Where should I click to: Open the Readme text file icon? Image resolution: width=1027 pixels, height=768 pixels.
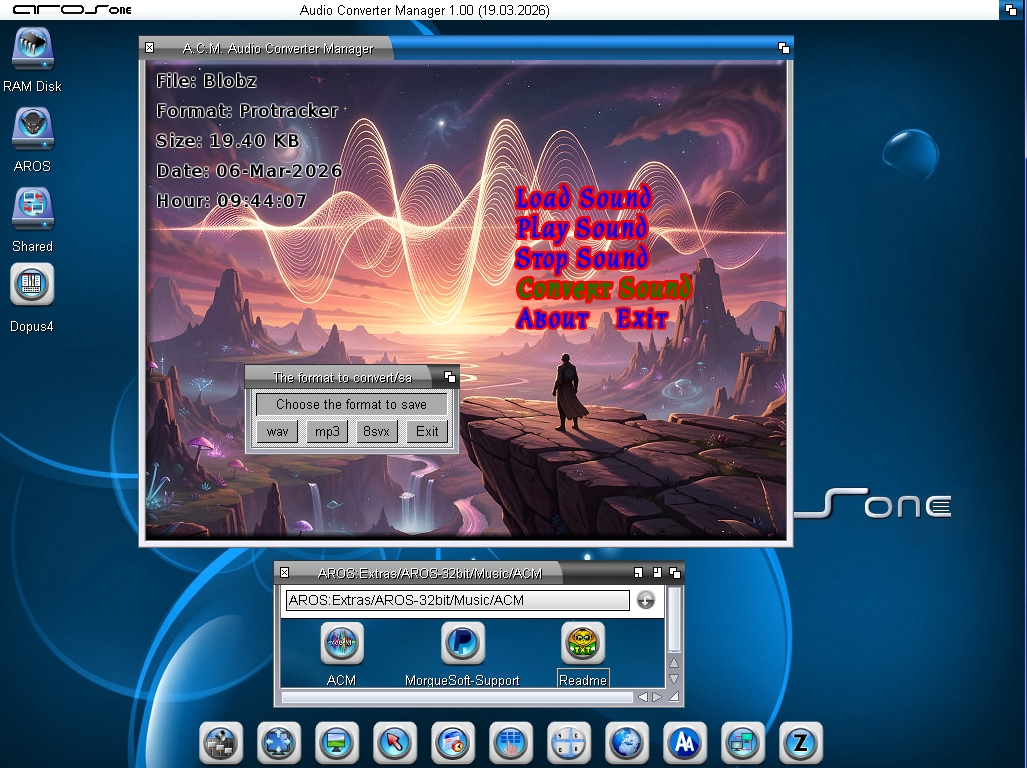coord(583,643)
